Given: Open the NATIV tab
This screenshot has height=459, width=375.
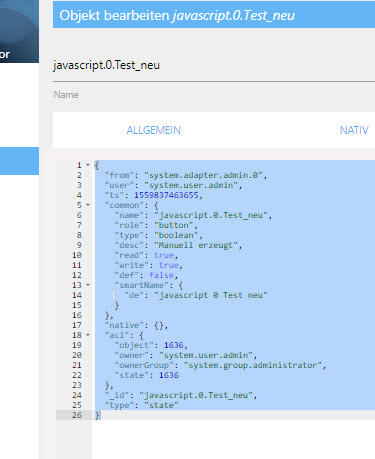Looking at the screenshot, I should [354, 130].
